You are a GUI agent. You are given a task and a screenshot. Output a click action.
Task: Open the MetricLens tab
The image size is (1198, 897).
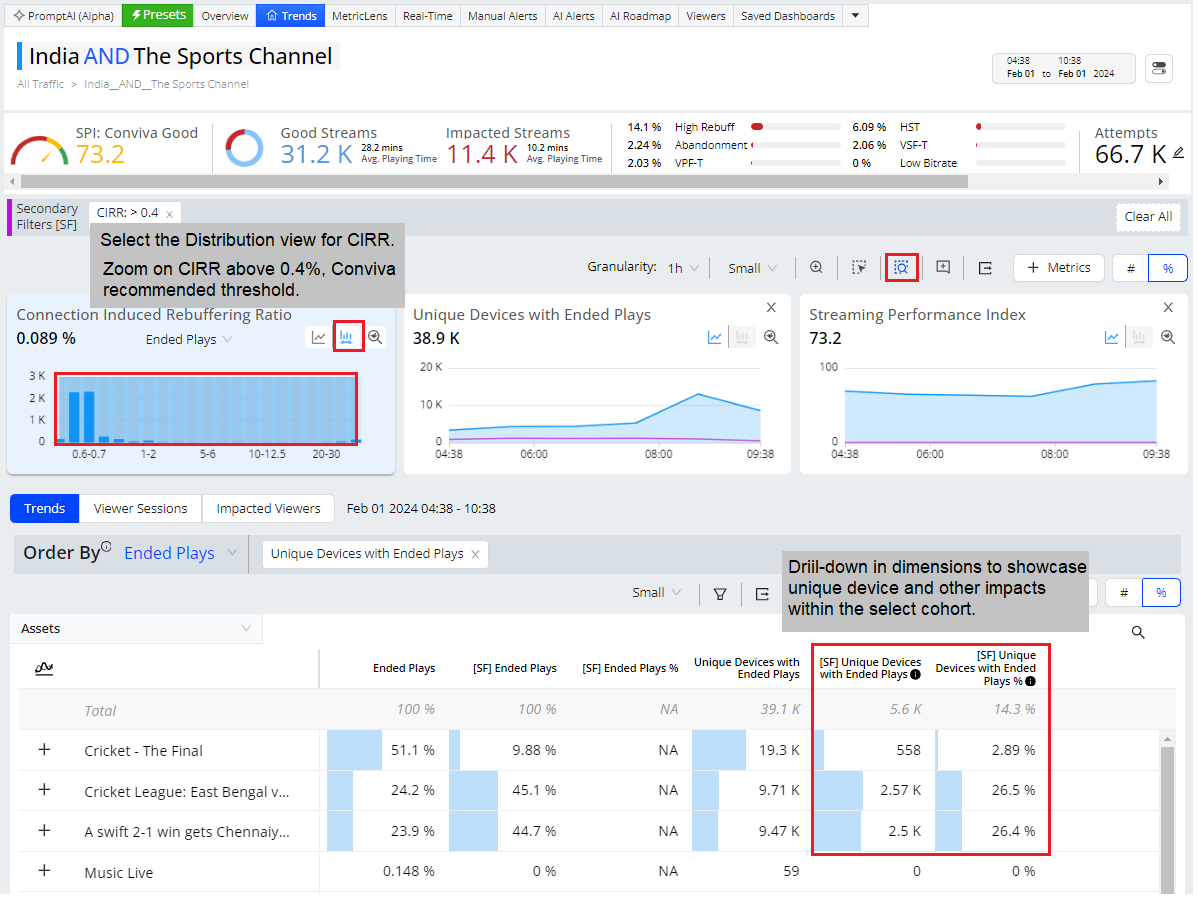click(x=360, y=16)
